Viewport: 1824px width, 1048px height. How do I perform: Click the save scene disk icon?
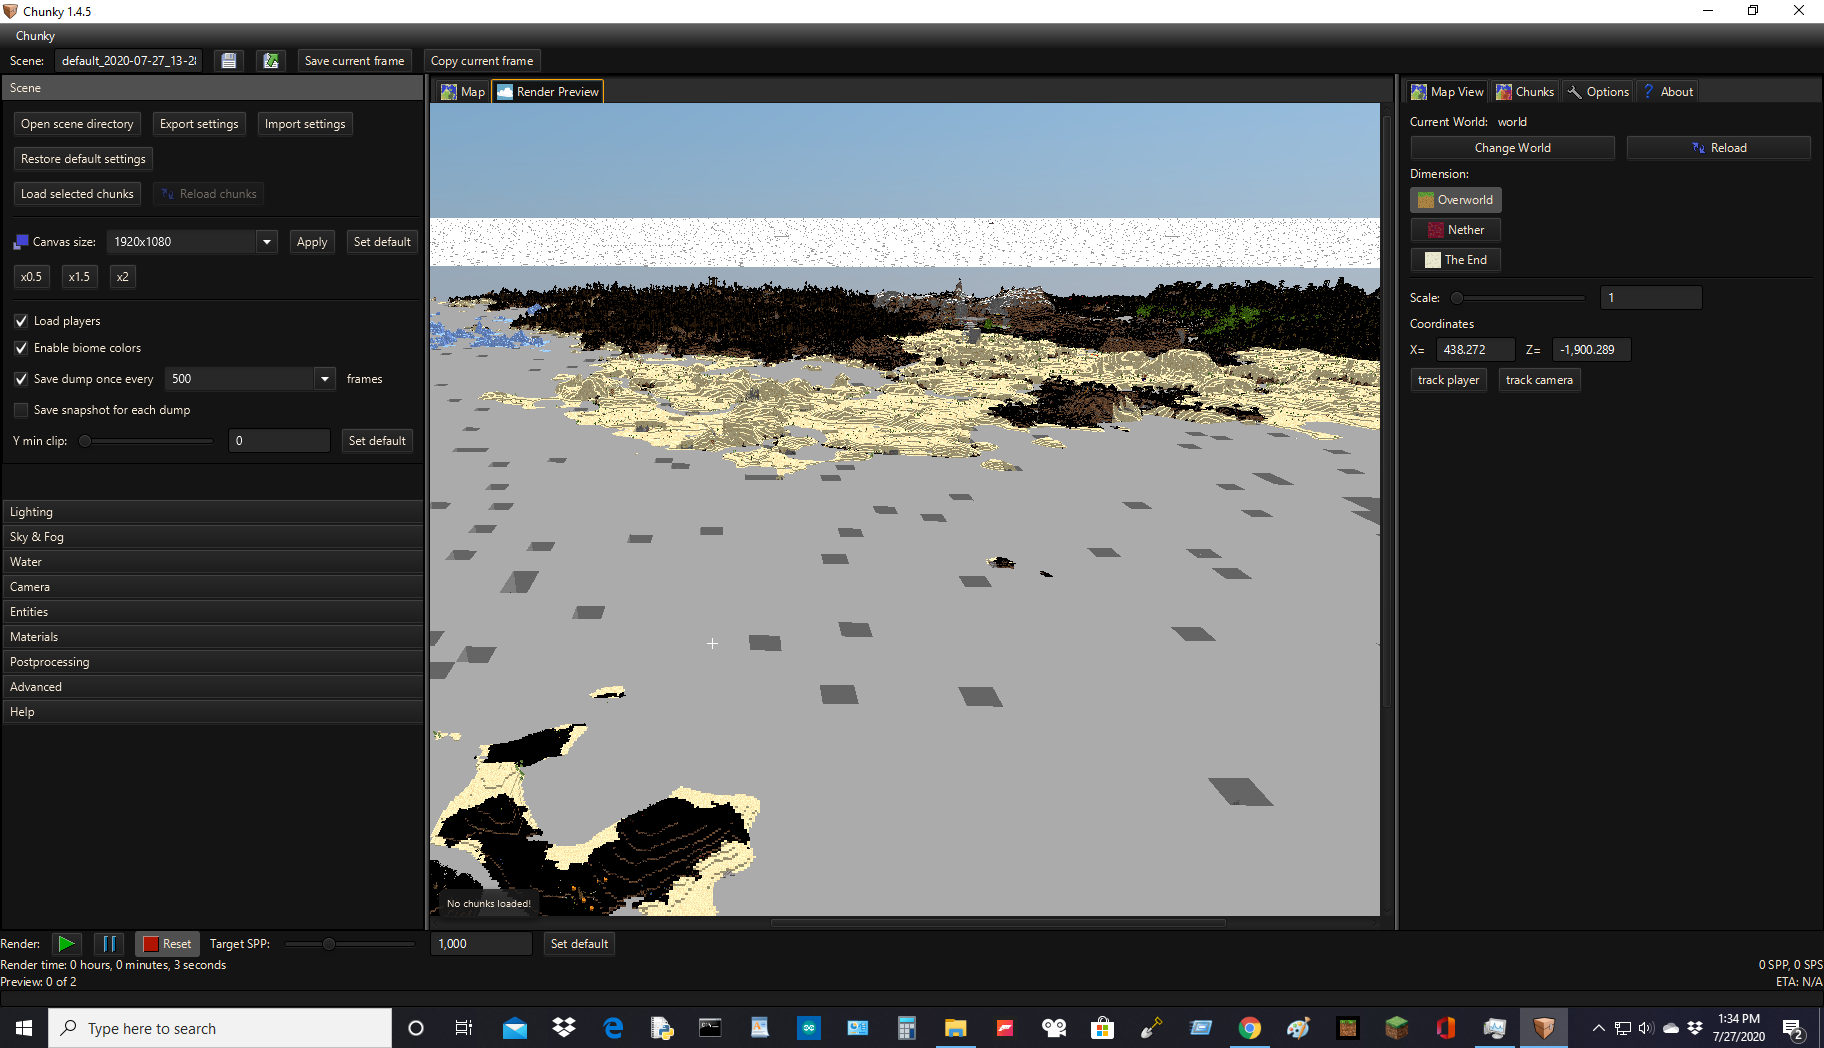(228, 60)
